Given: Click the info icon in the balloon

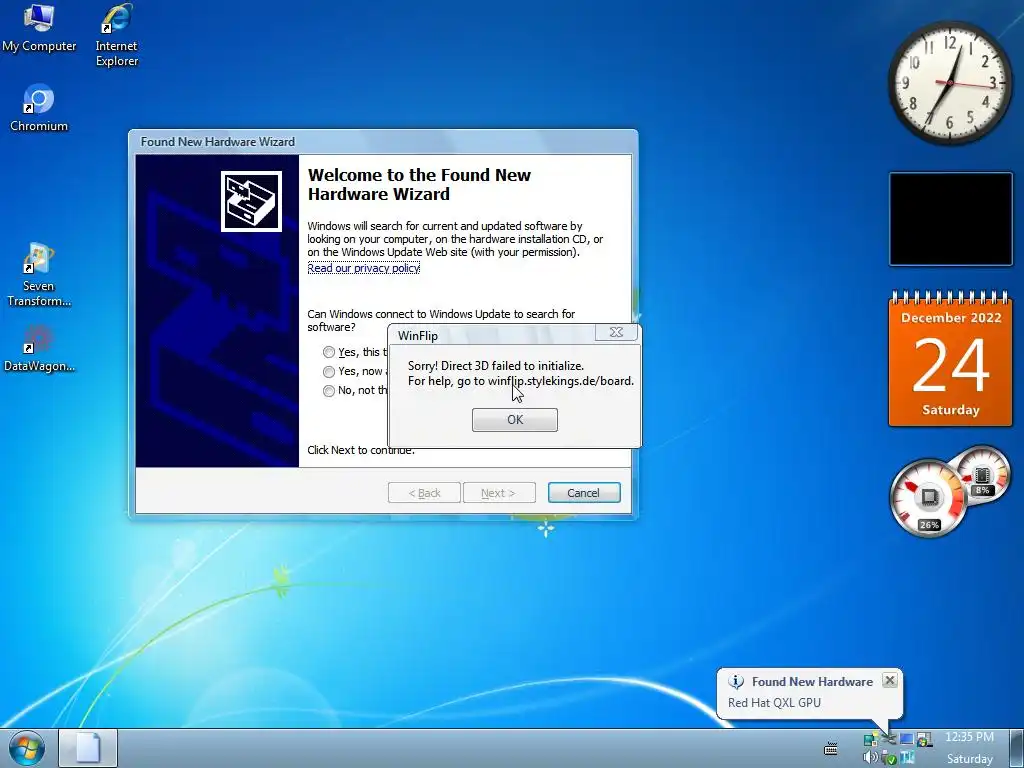Looking at the screenshot, I should click(736, 681).
